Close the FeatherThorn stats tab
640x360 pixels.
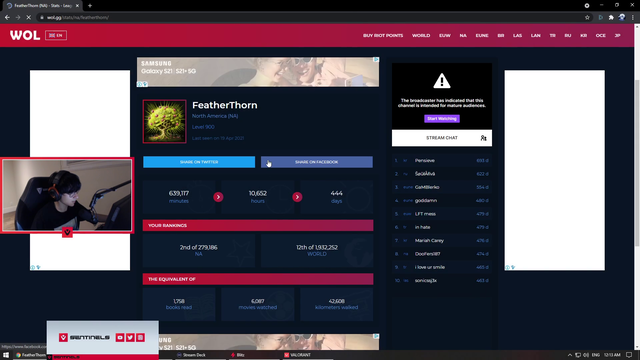(x=77, y=6)
